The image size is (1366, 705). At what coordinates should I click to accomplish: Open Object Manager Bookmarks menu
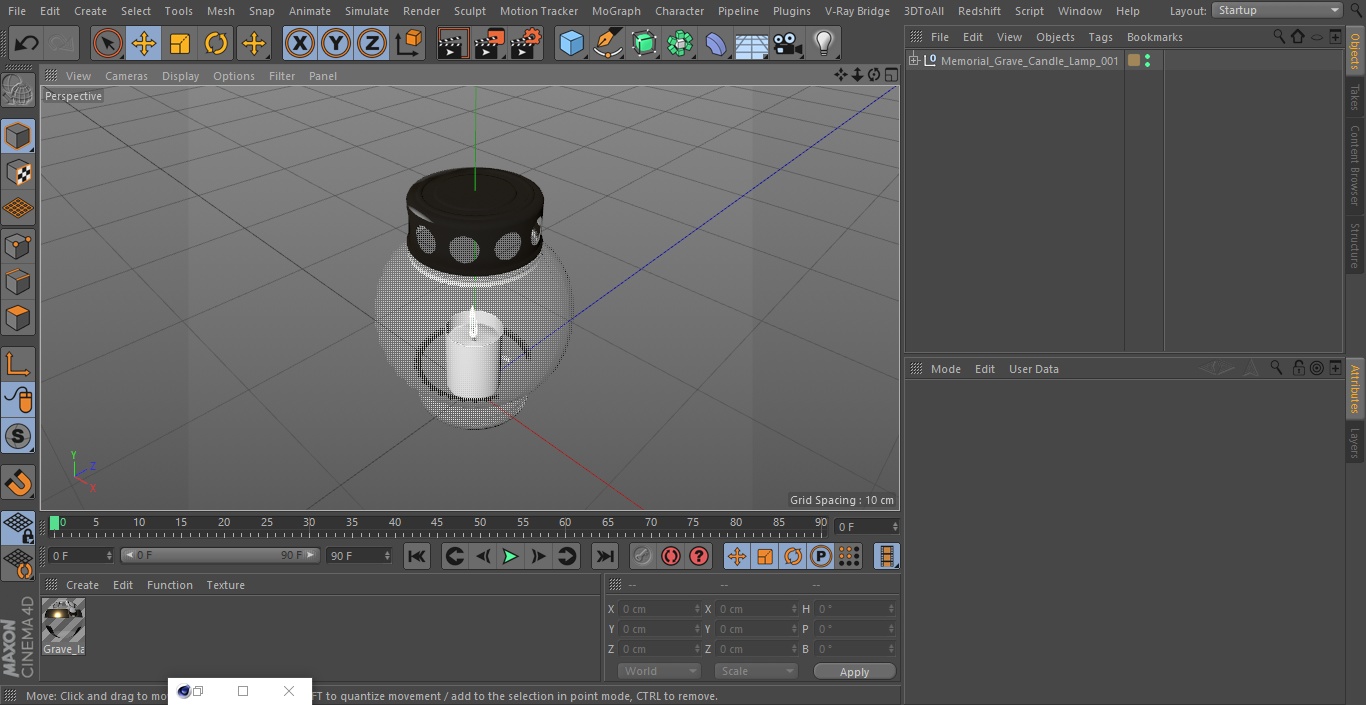coord(1154,37)
